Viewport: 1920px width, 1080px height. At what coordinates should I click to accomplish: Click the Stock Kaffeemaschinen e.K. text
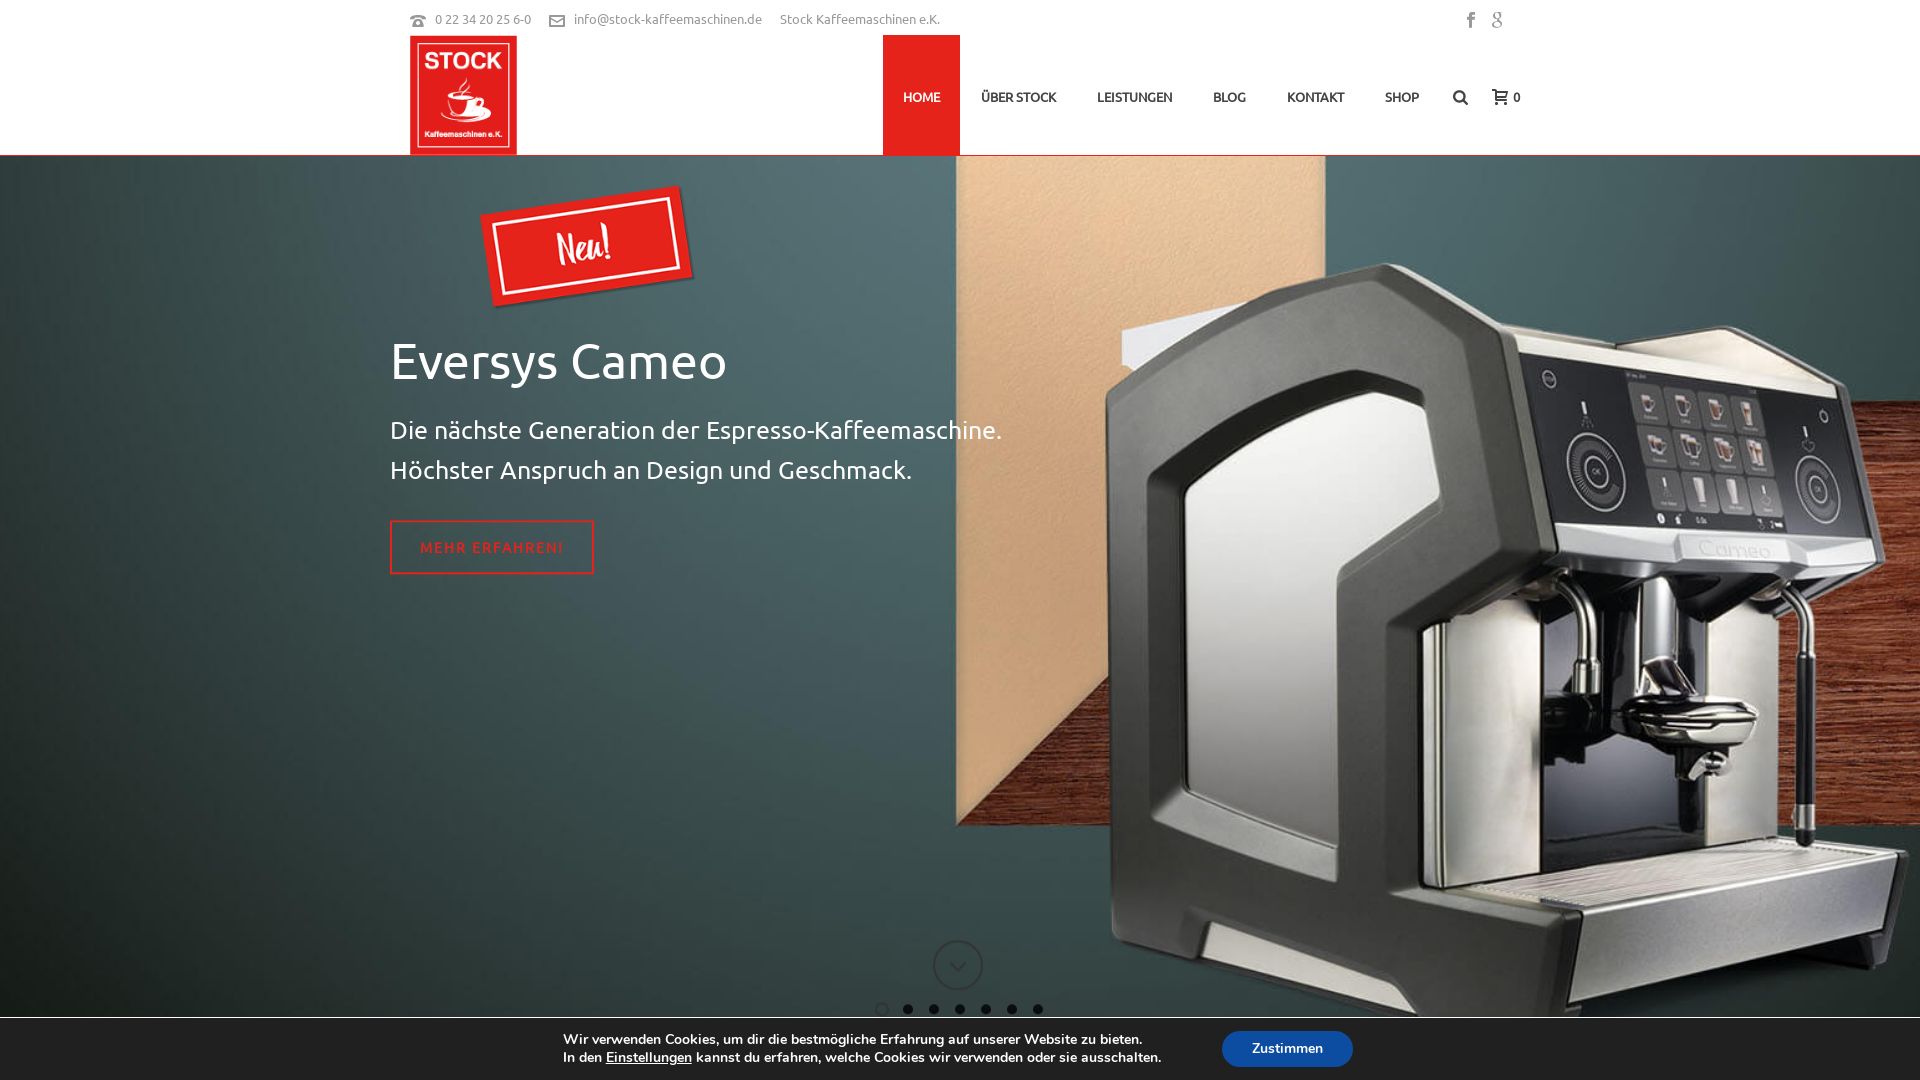pos(860,19)
